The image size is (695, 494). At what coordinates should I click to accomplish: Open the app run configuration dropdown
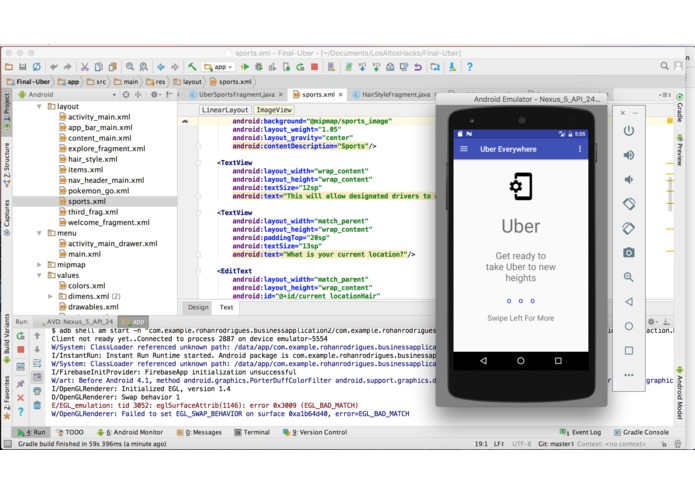point(218,67)
